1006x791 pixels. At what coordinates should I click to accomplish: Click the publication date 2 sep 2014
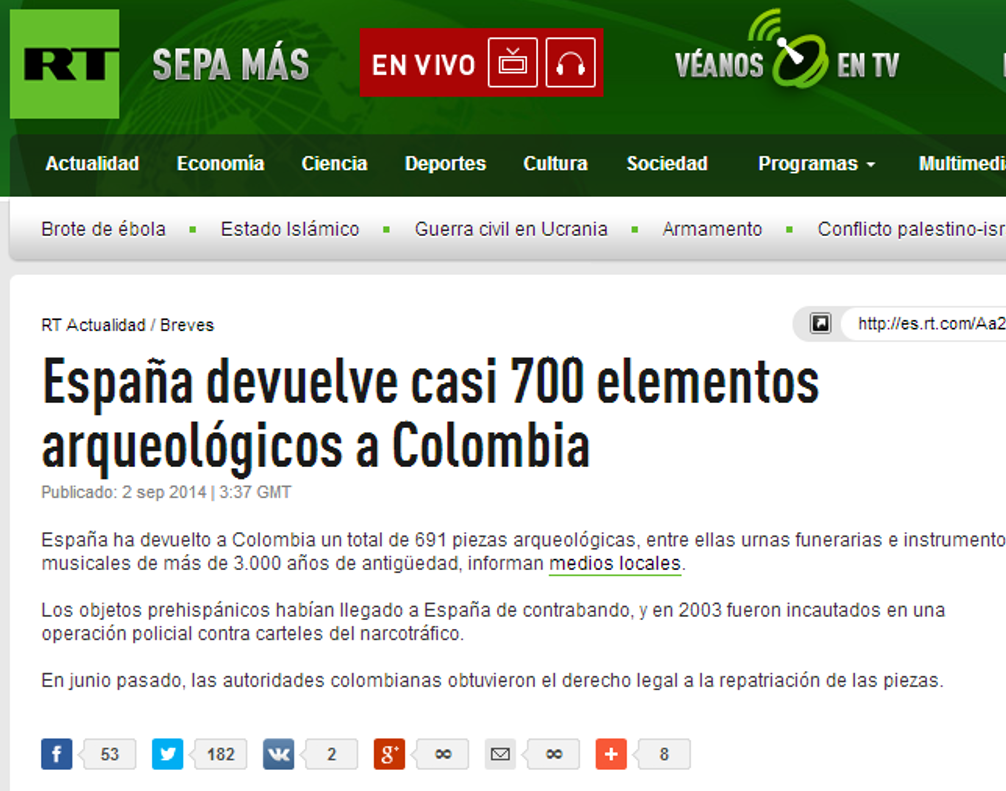[164, 492]
